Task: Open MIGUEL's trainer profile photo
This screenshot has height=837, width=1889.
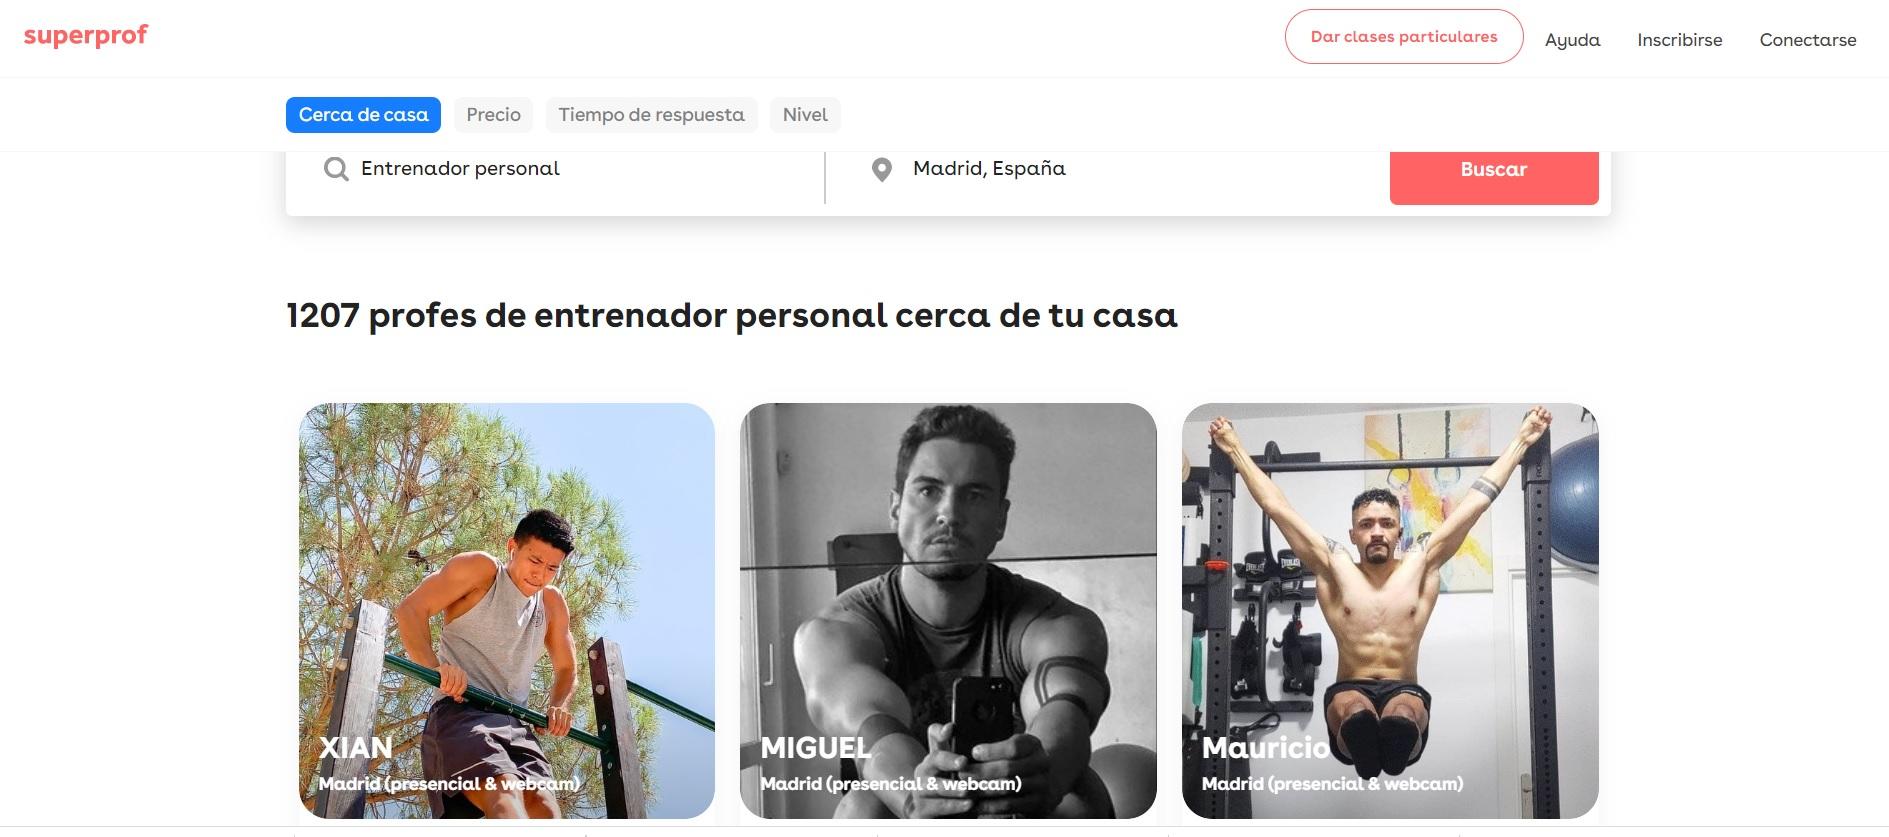Action: [x=948, y=610]
